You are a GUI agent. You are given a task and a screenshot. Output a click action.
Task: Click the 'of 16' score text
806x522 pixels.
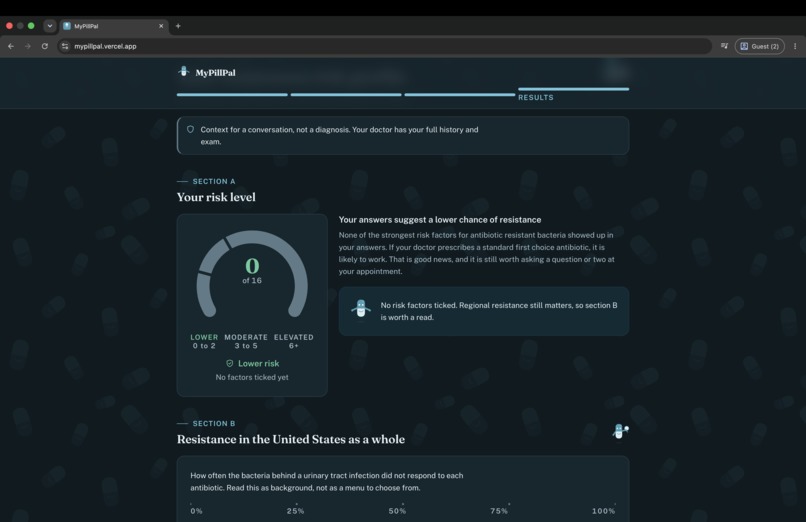252,281
